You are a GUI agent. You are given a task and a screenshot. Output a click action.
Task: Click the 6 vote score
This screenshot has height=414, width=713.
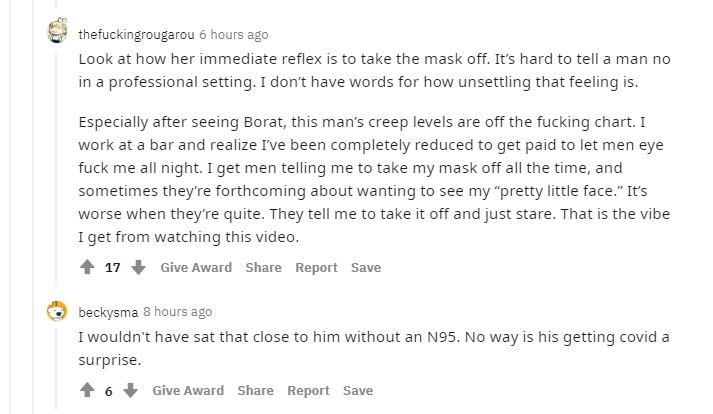(x=109, y=391)
